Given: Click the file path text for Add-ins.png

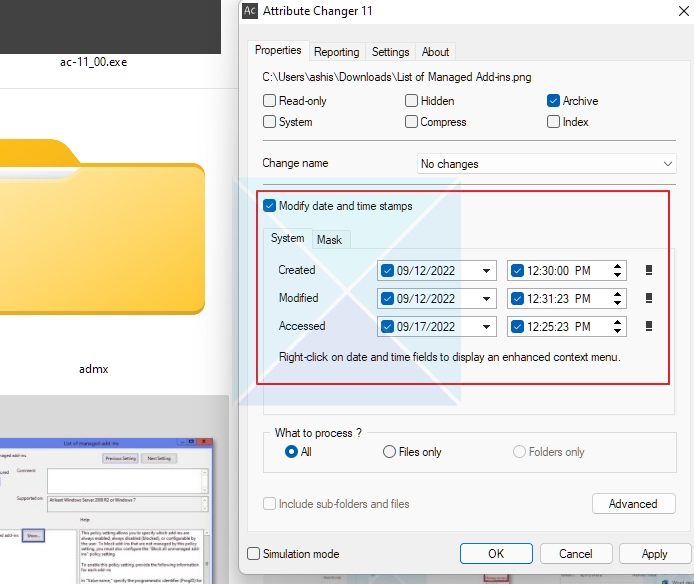Looking at the screenshot, I should (x=397, y=77).
